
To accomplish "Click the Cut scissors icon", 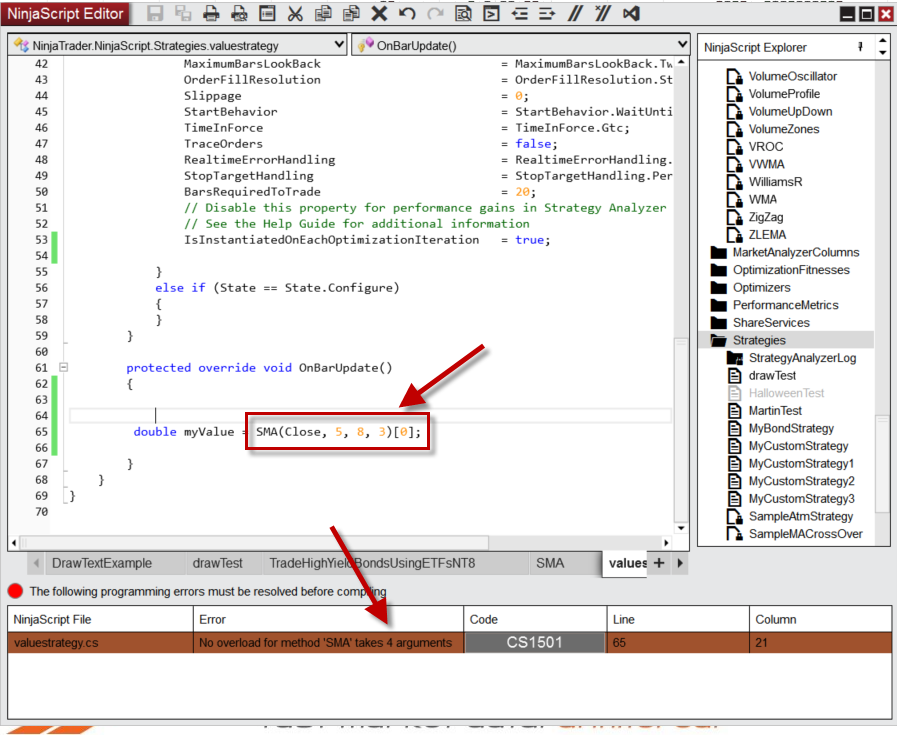I will [x=295, y=13].
